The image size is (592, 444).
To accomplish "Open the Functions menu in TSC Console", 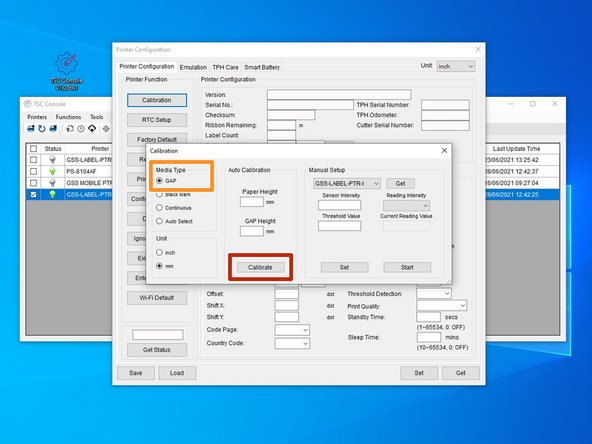I will click(68, 117).
